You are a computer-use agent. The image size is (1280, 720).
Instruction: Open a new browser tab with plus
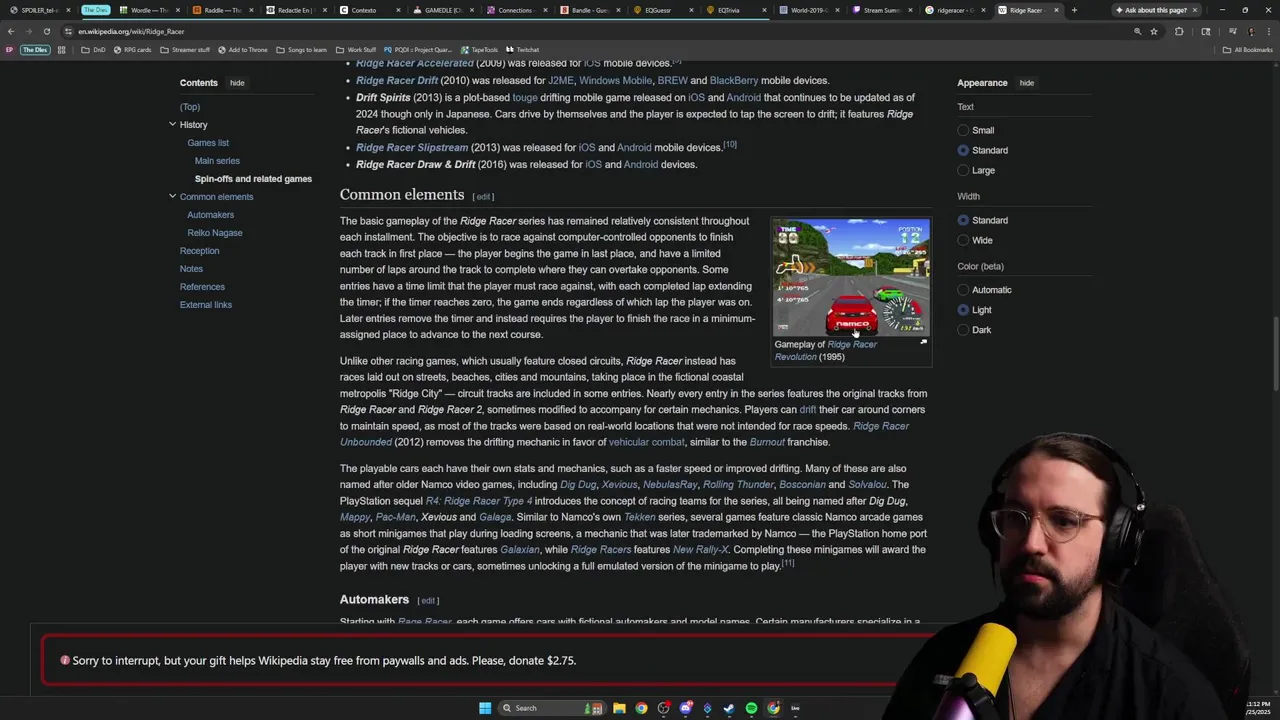coord(1074,10)
